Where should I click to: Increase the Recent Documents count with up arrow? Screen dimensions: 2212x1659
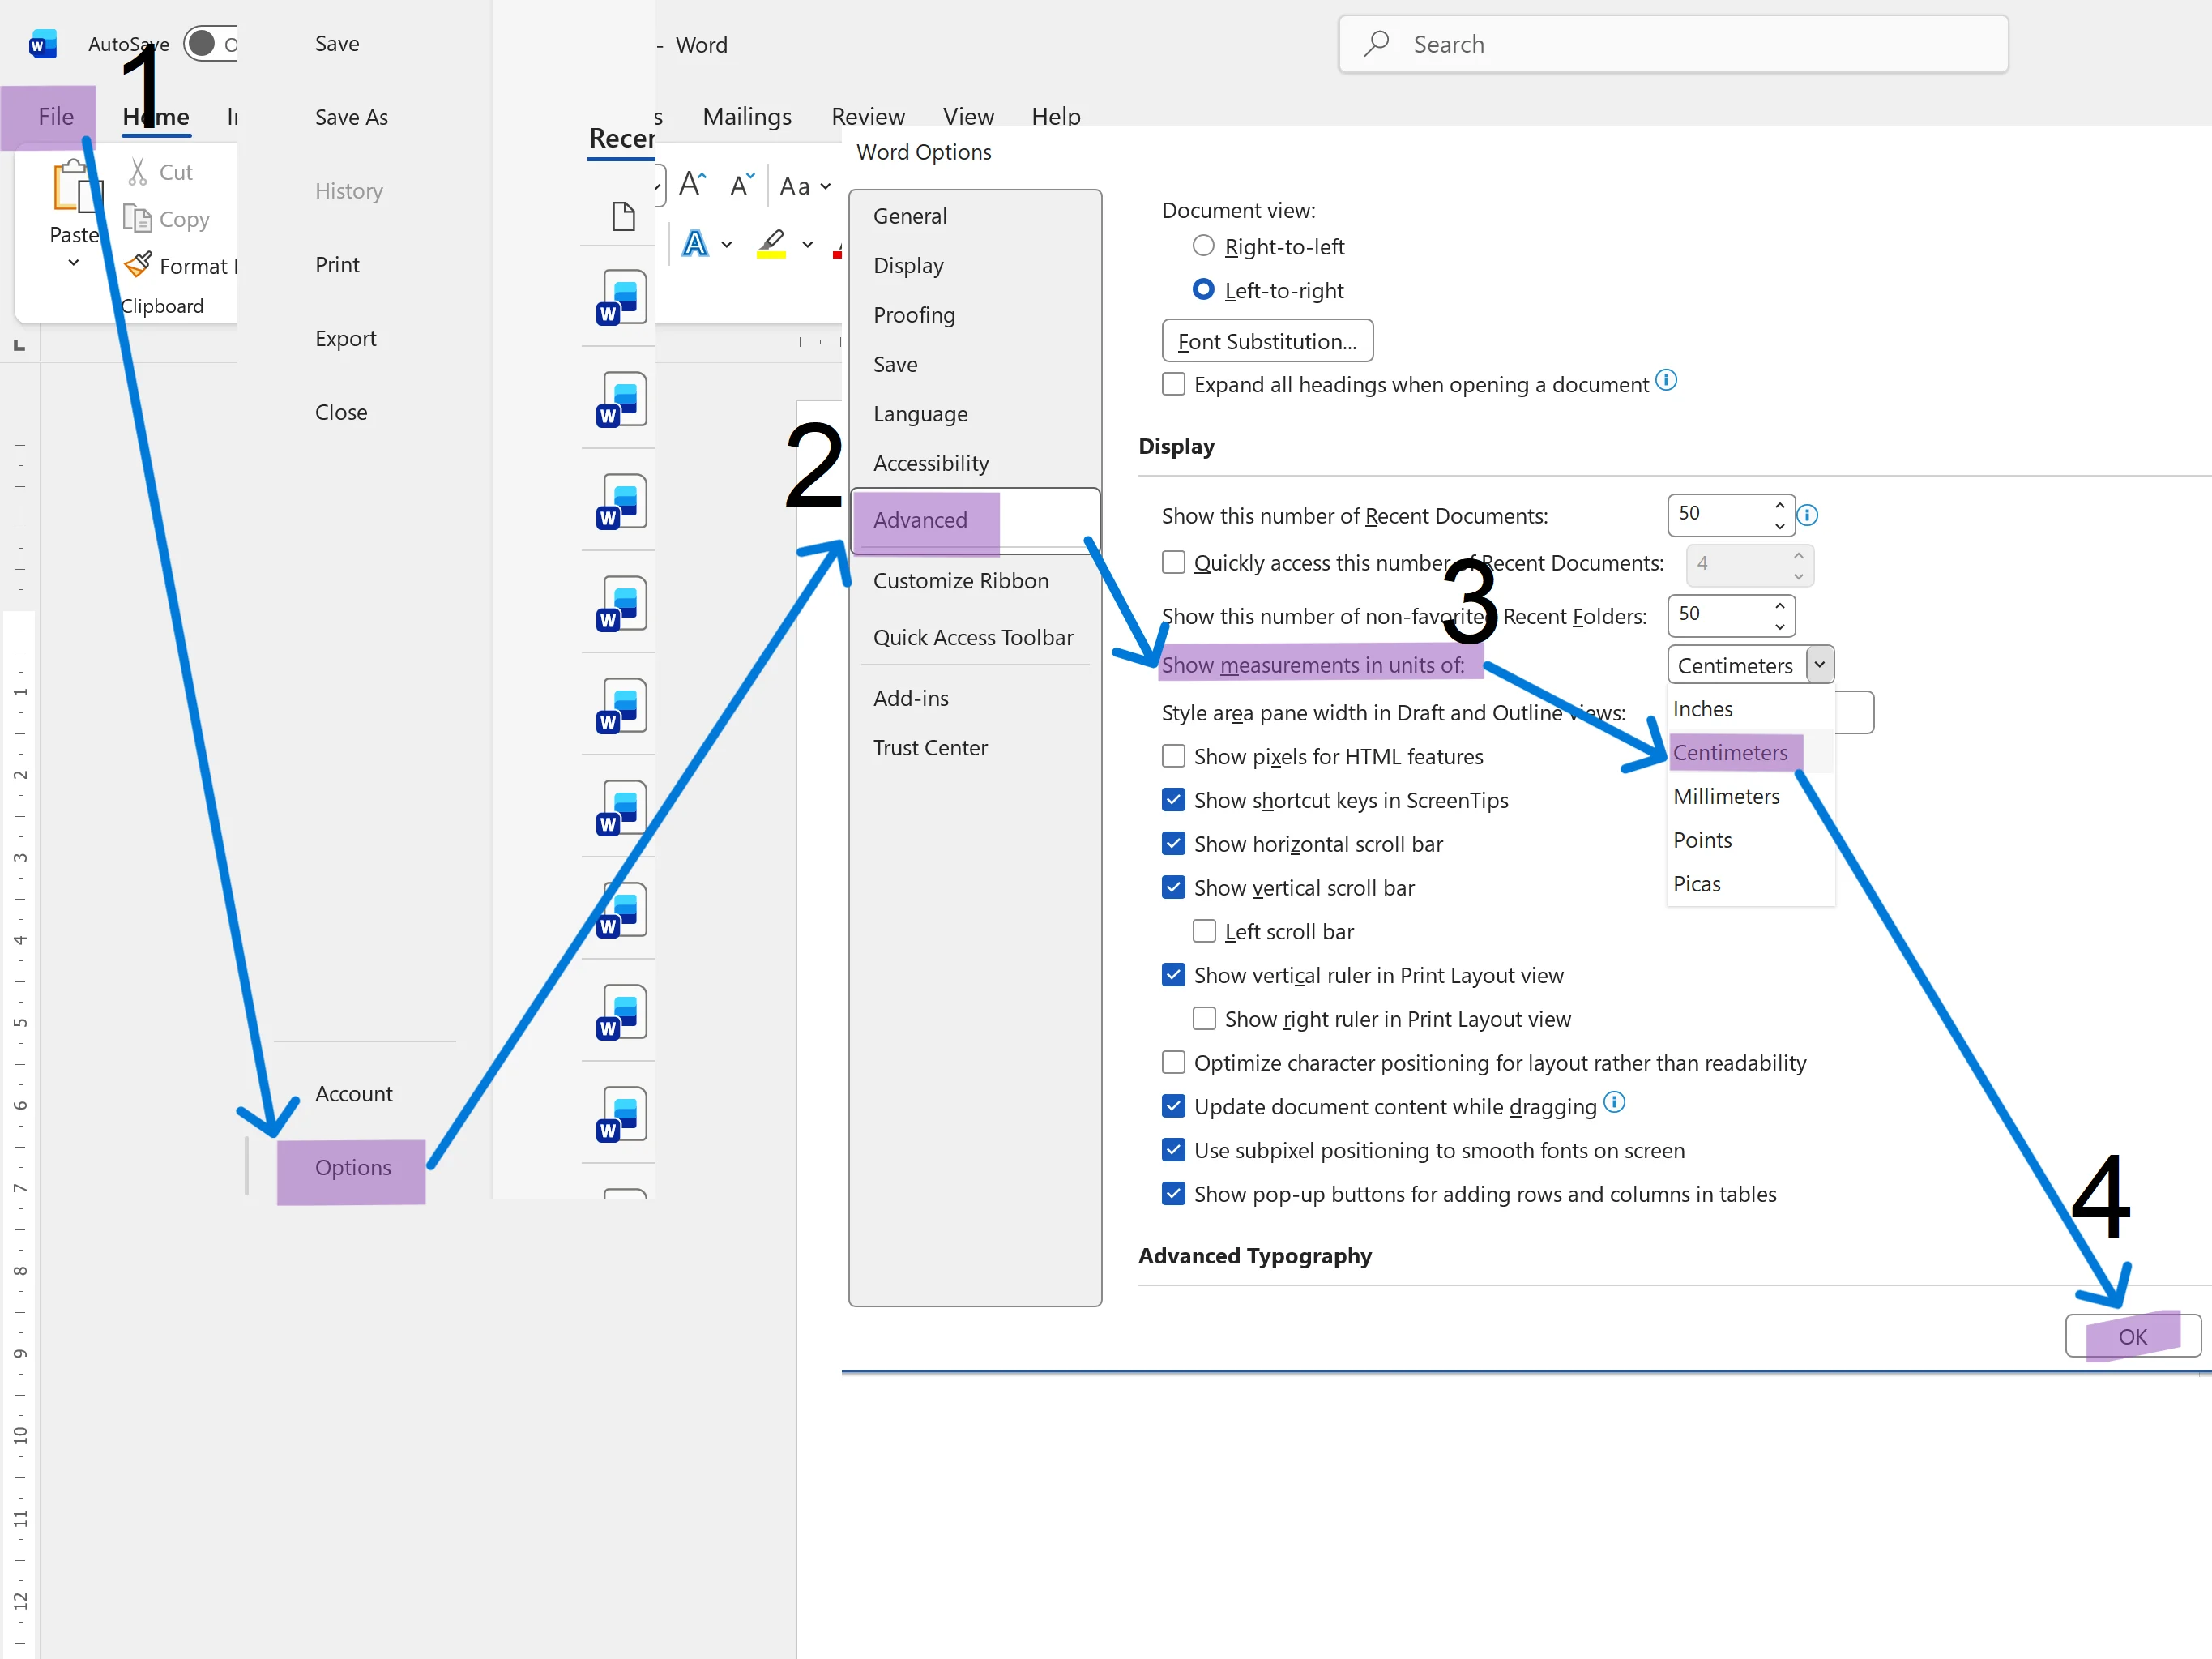(x=1780, y=505)
